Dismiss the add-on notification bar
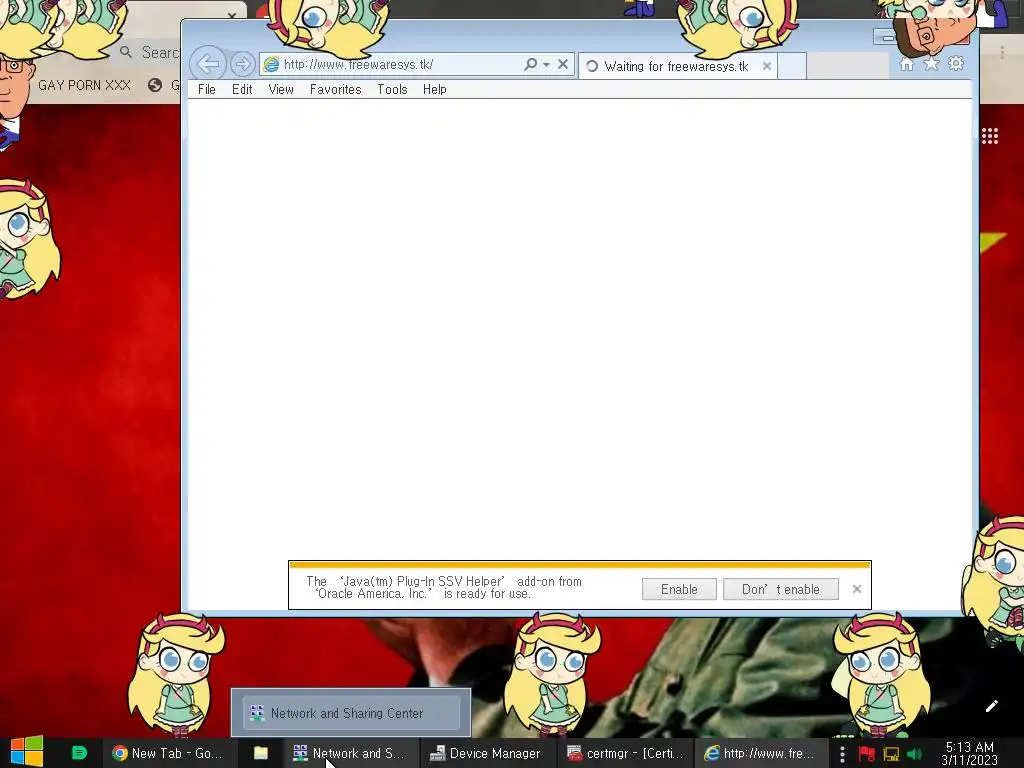The image size is (1024, 768). point(857,589)
